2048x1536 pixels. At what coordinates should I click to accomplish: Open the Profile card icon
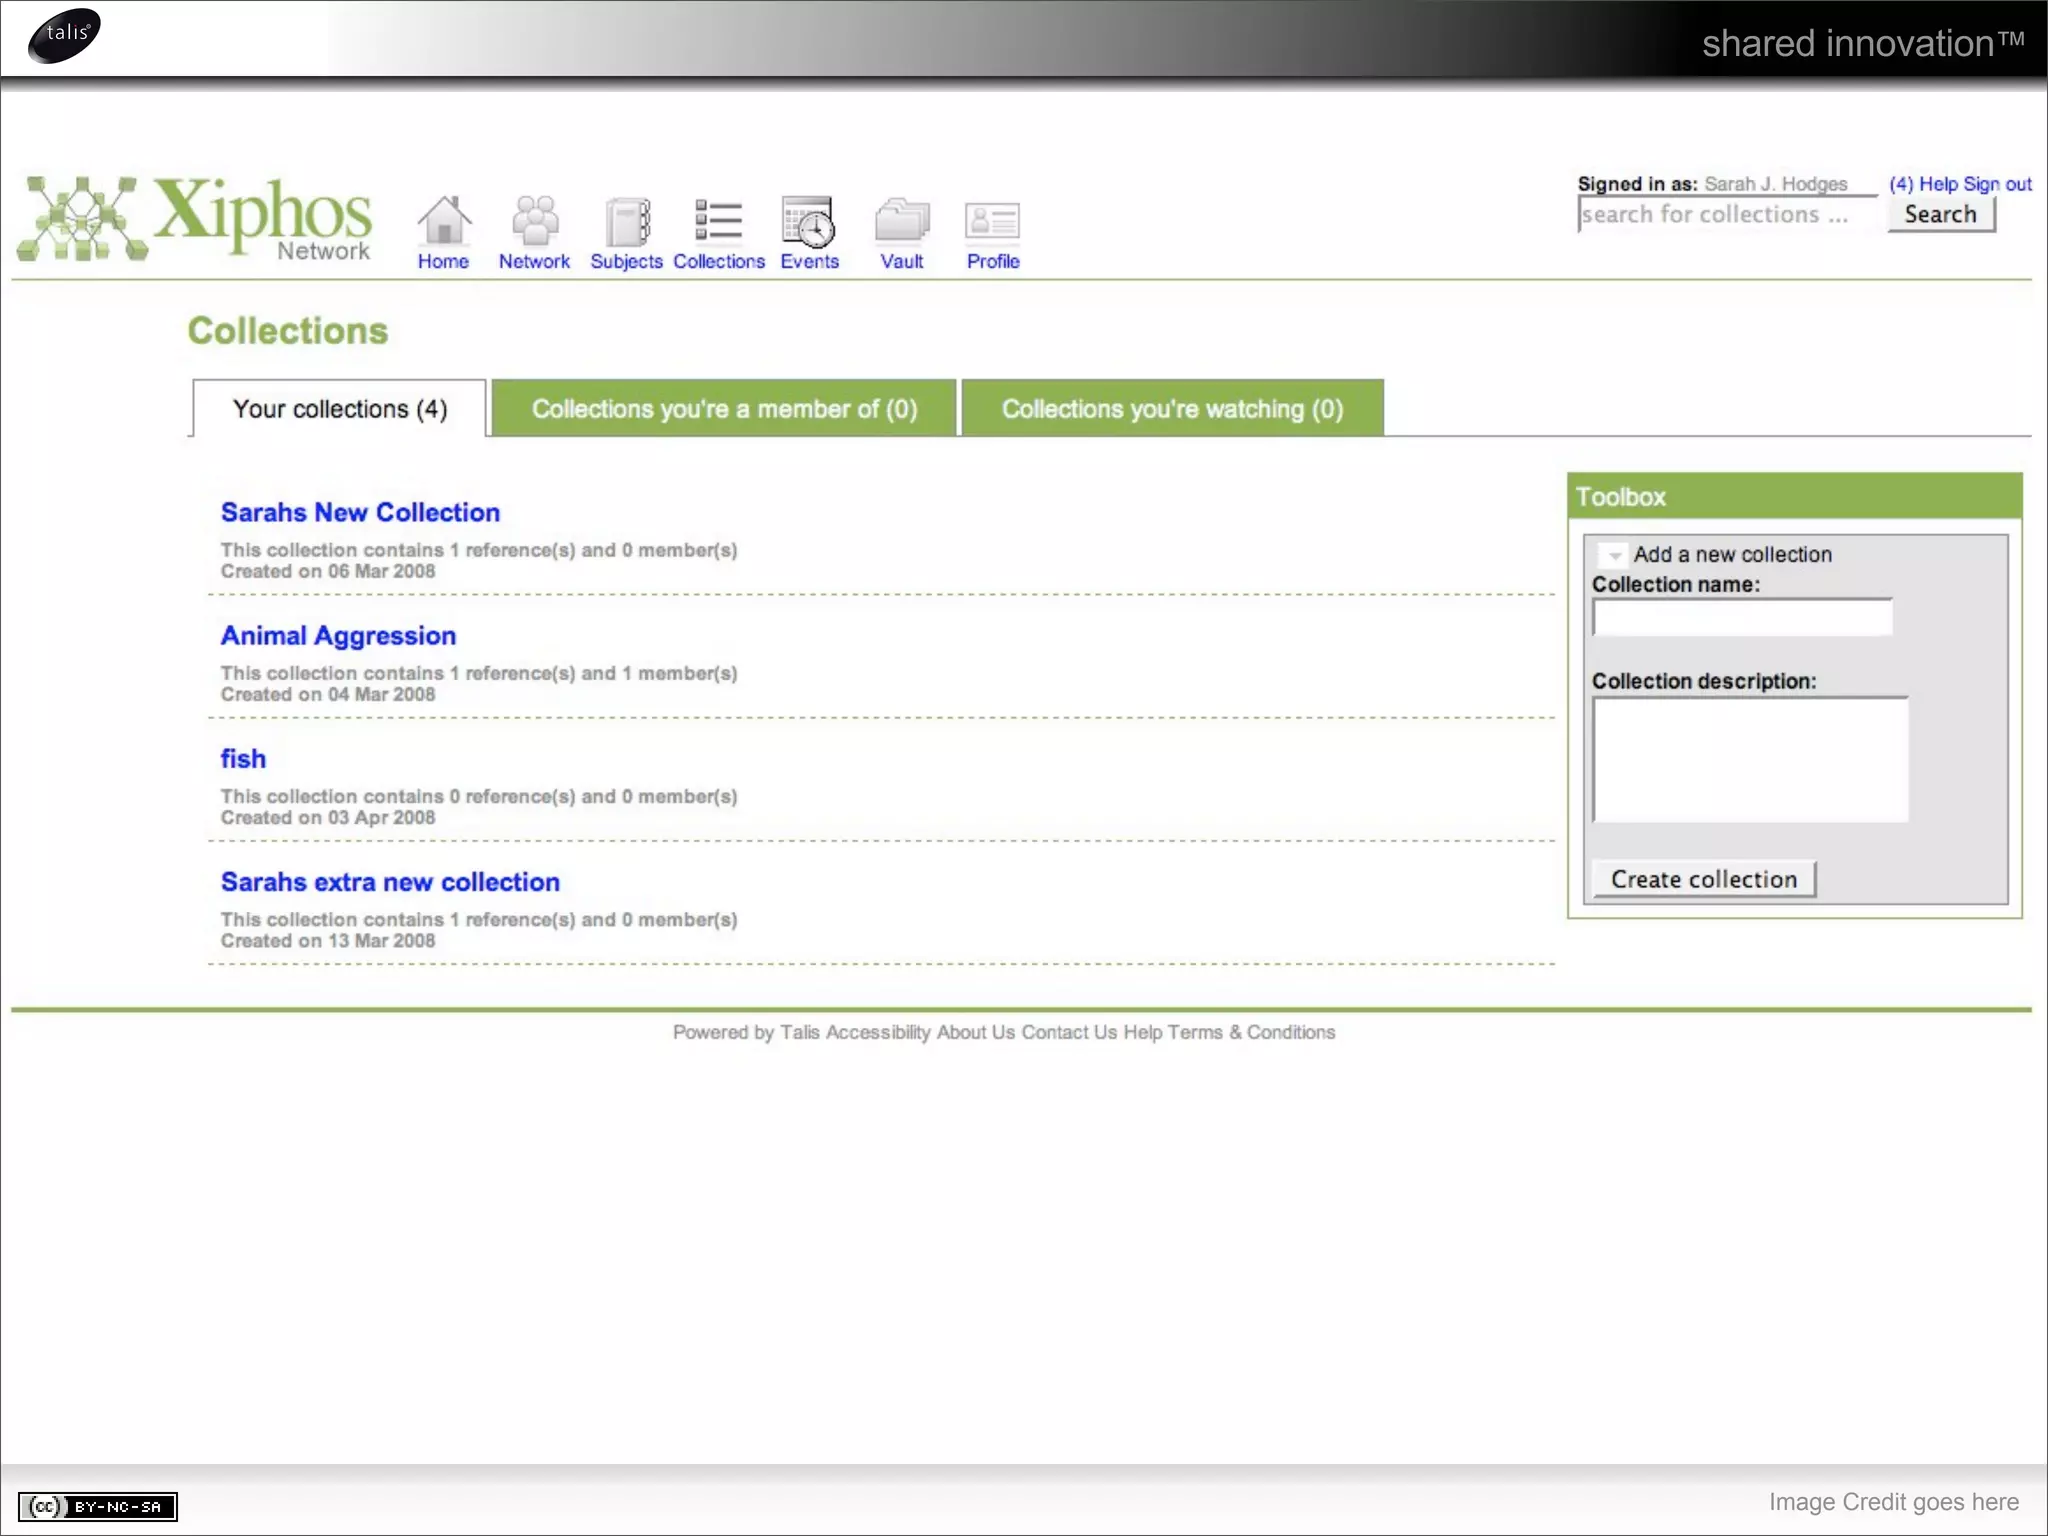click(x=992, y=221)
